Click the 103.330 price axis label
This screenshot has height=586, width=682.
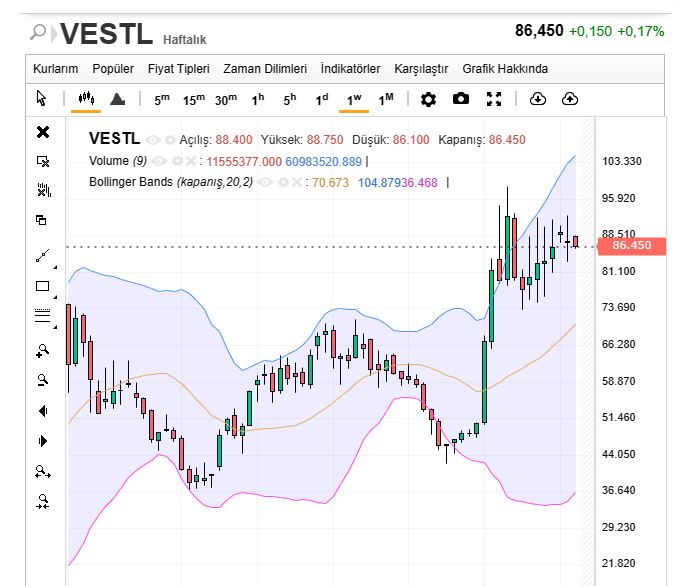click(622, 161)
